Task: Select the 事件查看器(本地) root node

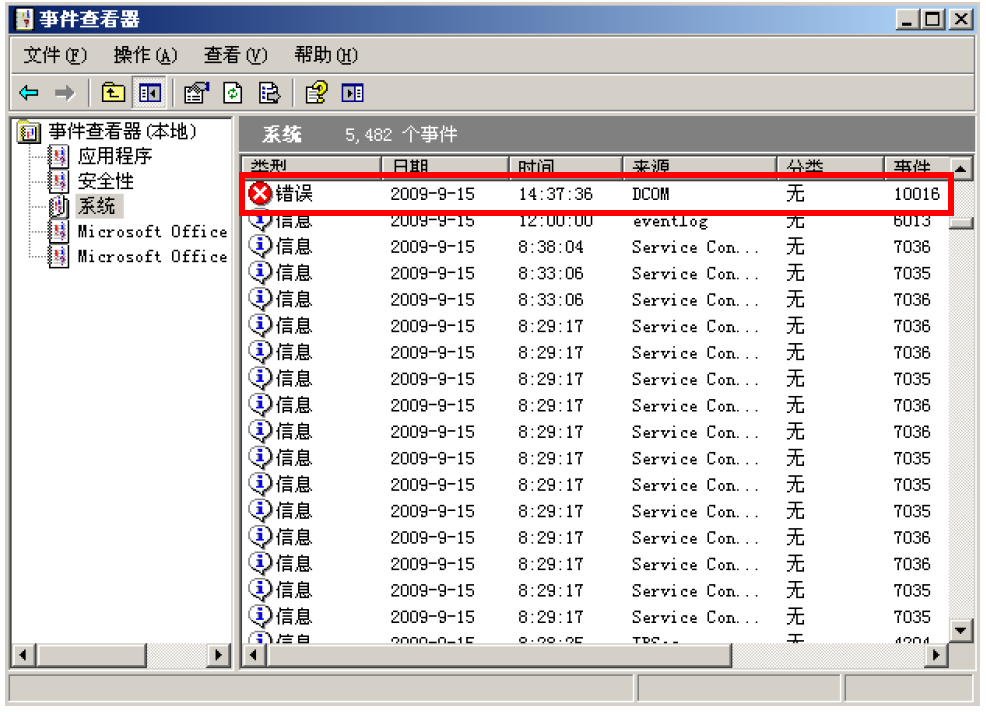Action: click(x=122, y=131)
